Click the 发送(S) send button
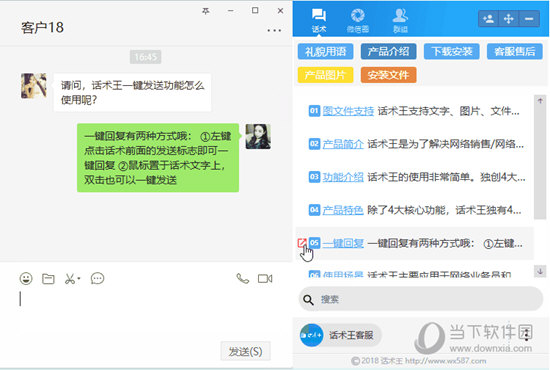This screenshot has width=550, height=370. 246,351
